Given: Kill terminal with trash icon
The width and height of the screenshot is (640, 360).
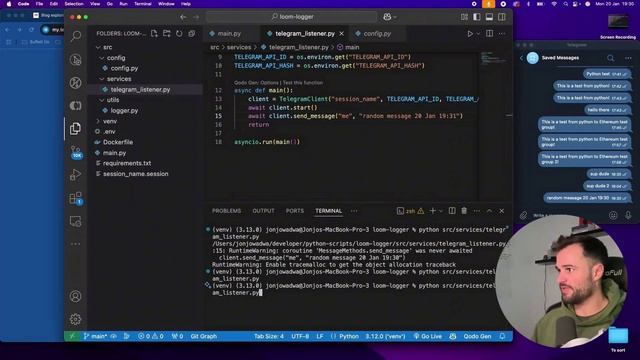Looking at the screenshot, I should pyautogui.click(x=464, y=211).
